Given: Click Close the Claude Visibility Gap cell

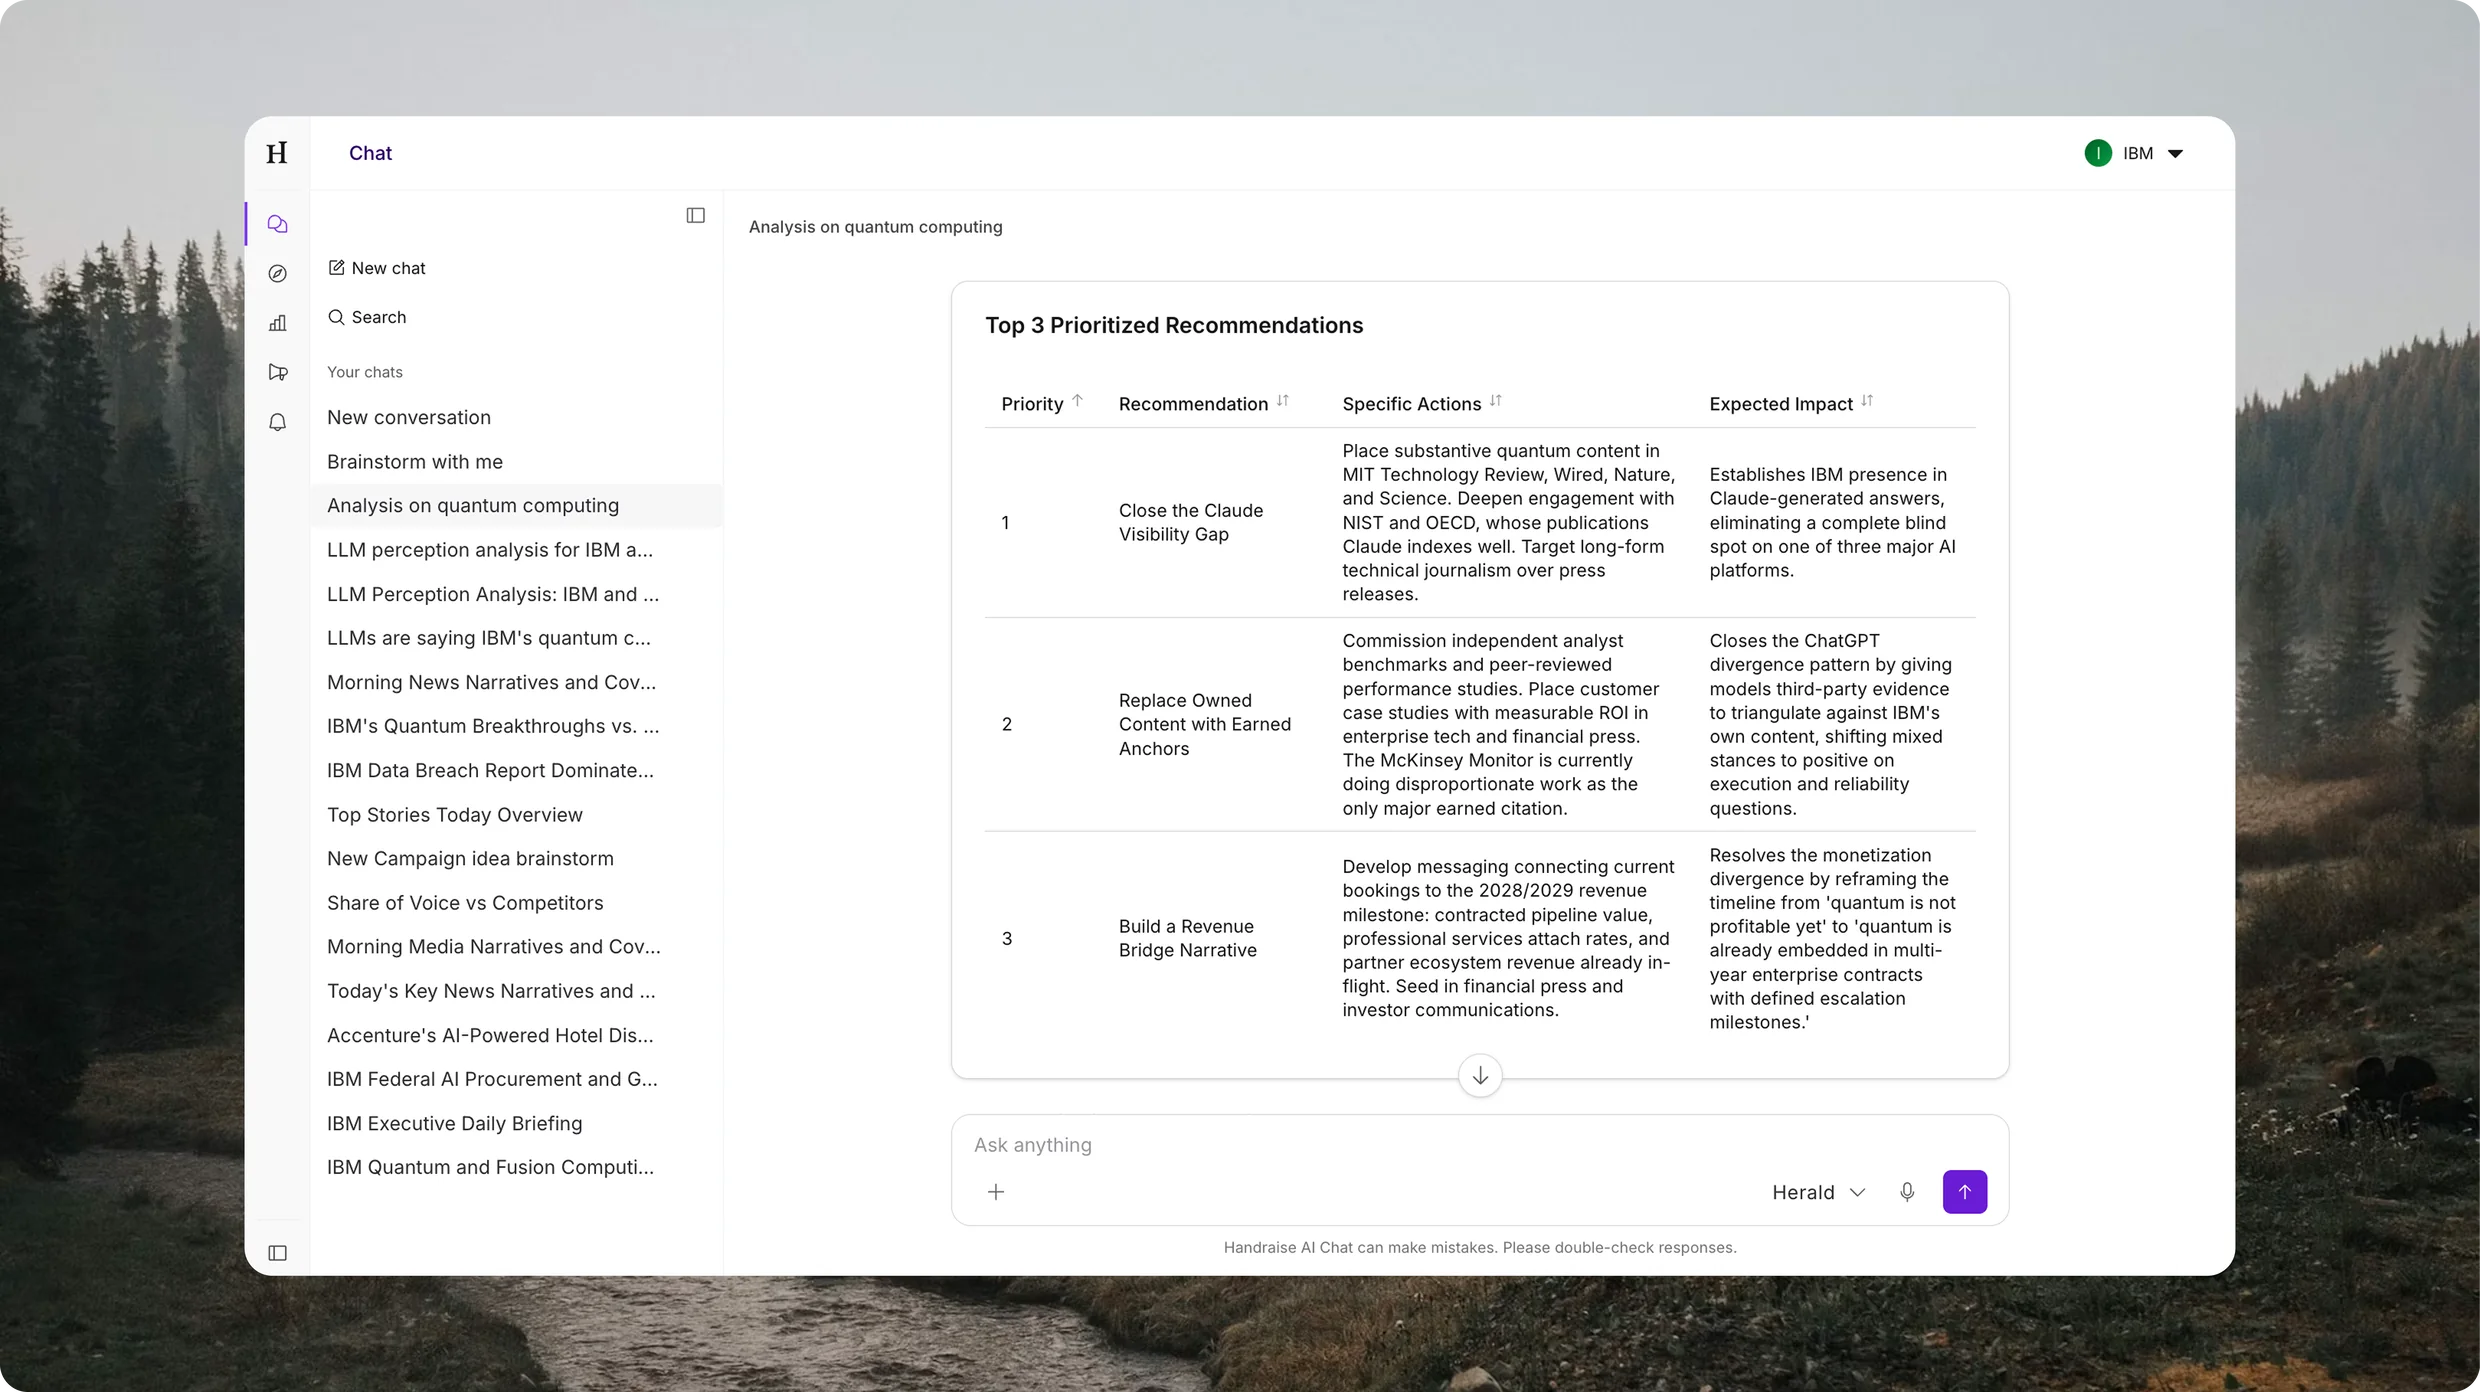Looking at the screenshot, I should point(1191,522).
